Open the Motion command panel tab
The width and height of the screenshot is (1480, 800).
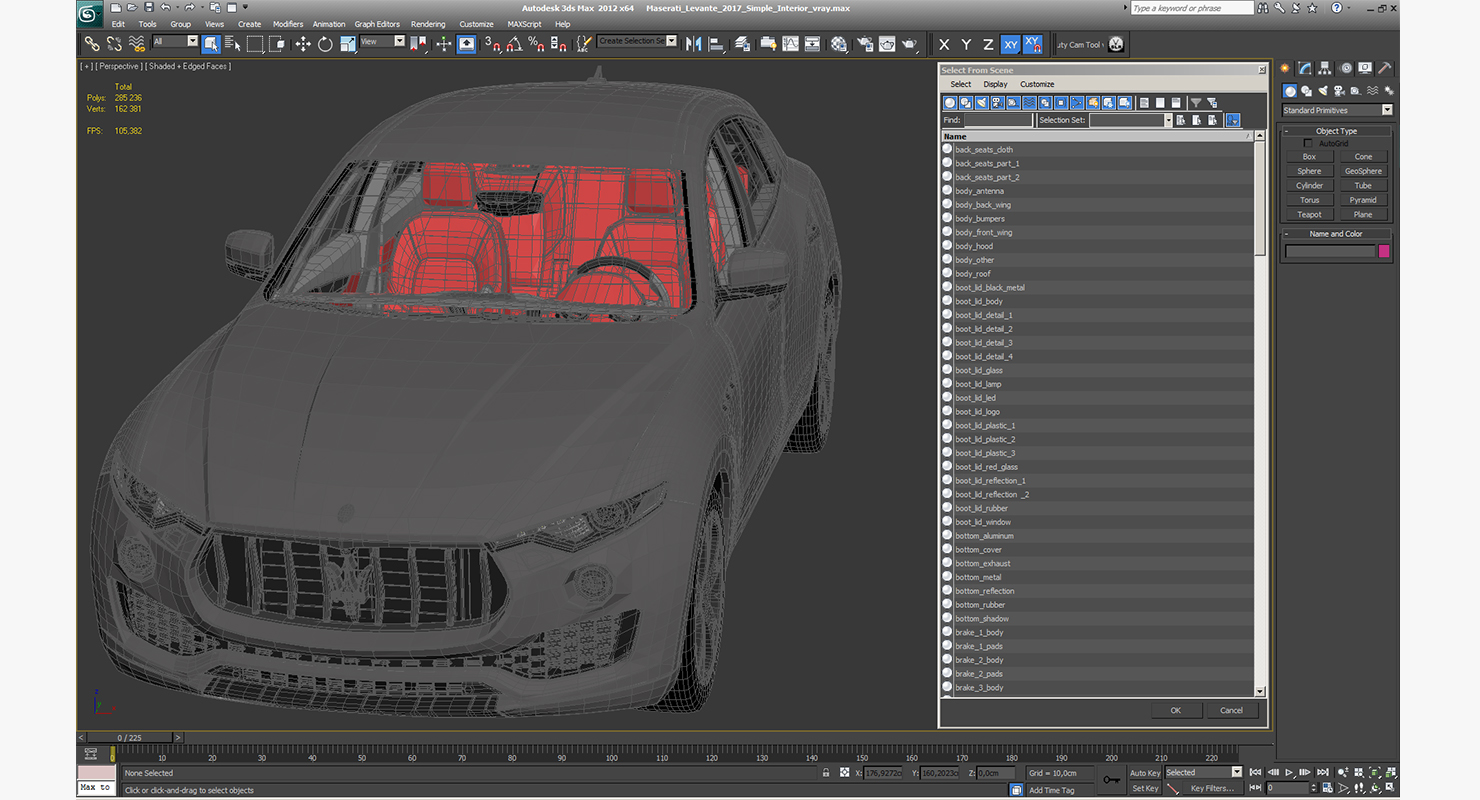1345,69
